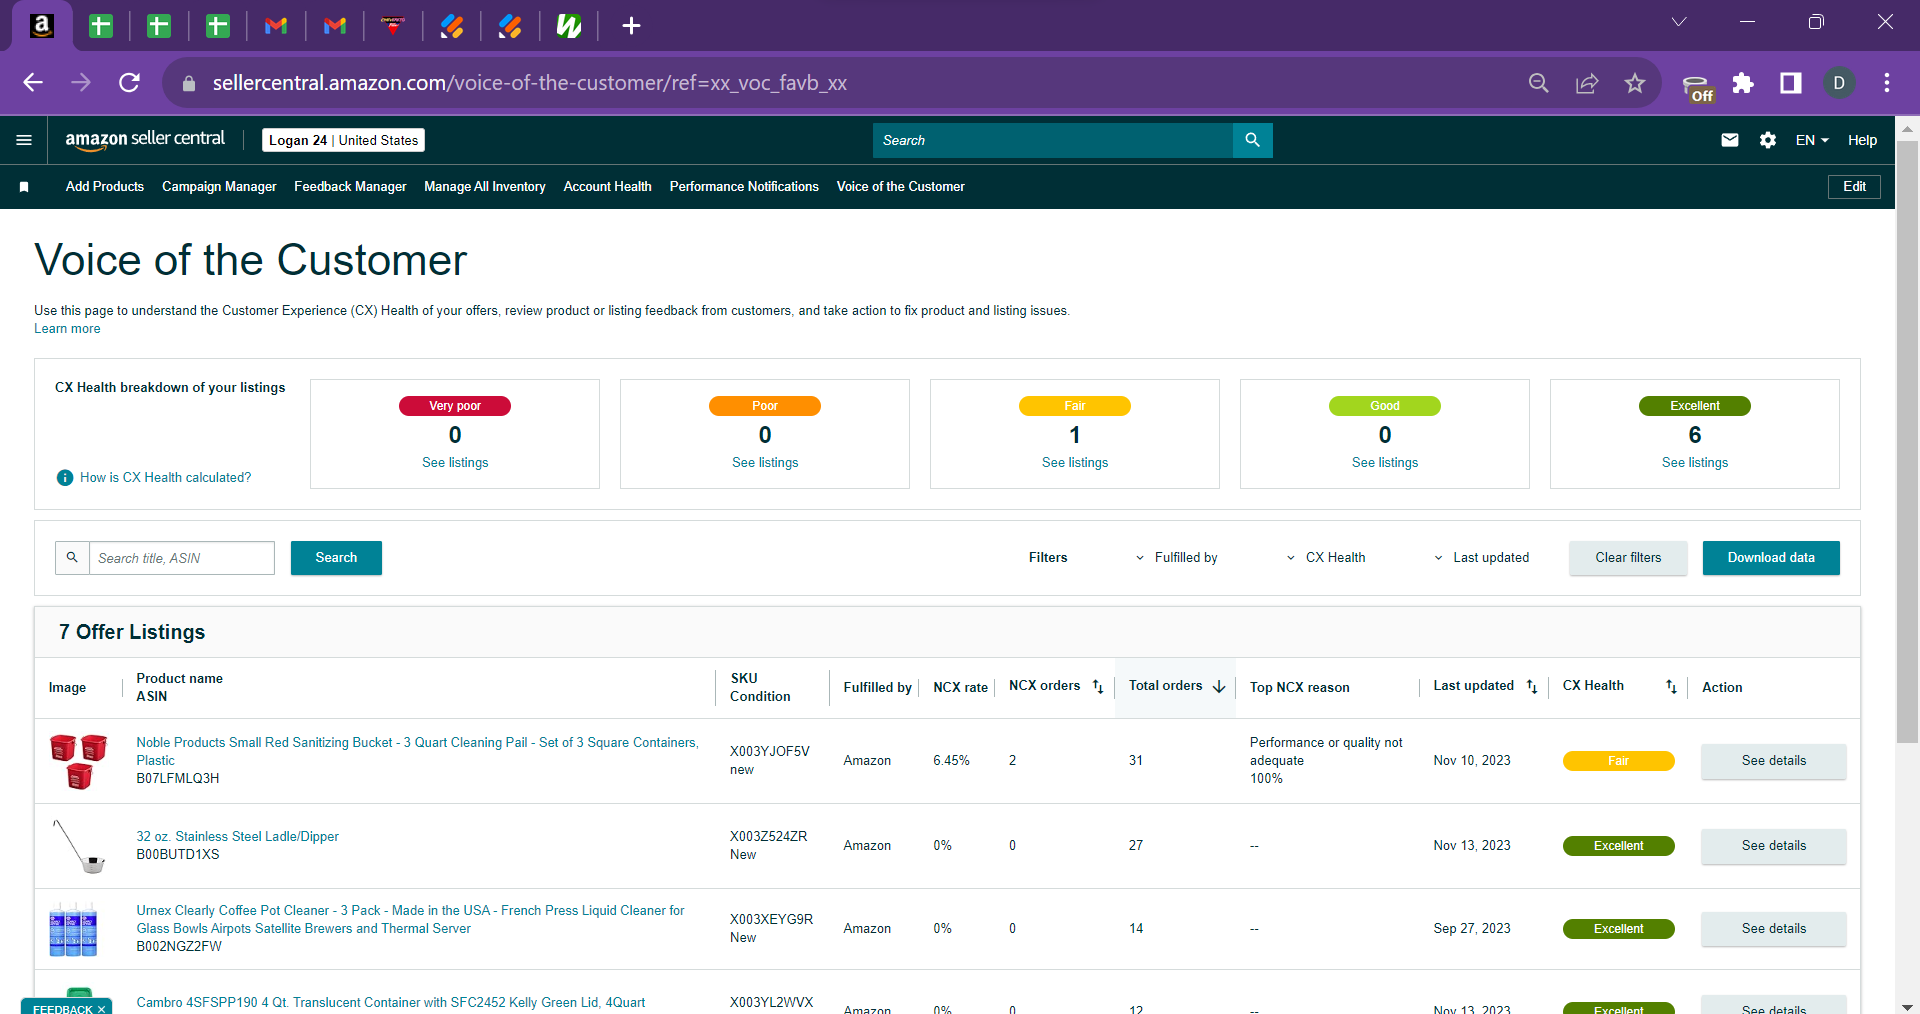Viewport: 1920px width, 1014px height.
Task: Click the top search magnifier button
Action: tap(1252, 140)
